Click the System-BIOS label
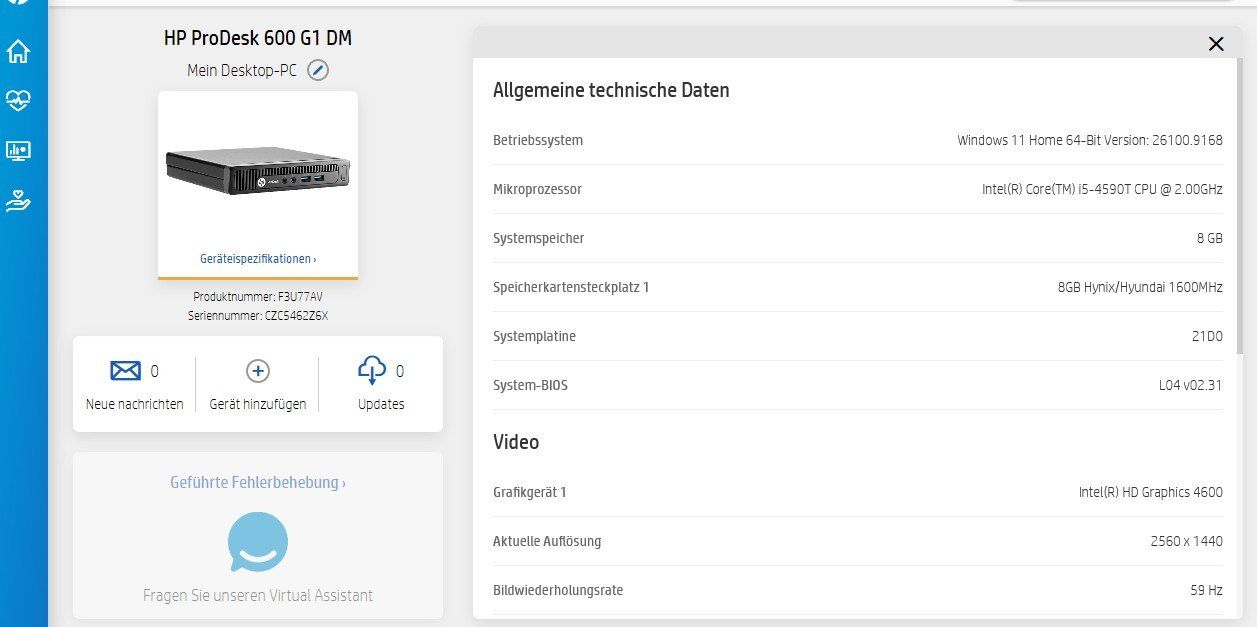This screenshot has height=627, width=1257. click(x=530, y=385)
